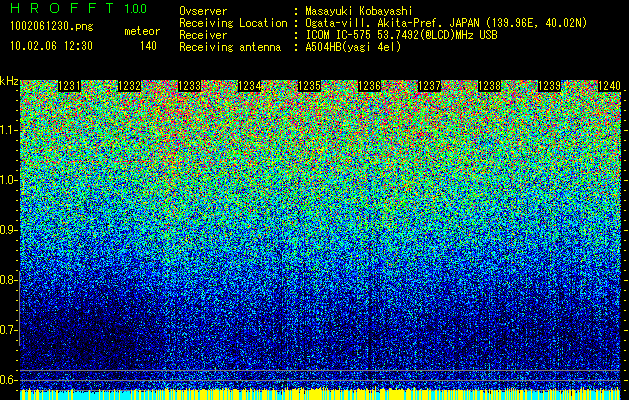Click the 0.9 kHz axis label
The height and width of the screenshot is (400, 629).
tap(9, 230)
